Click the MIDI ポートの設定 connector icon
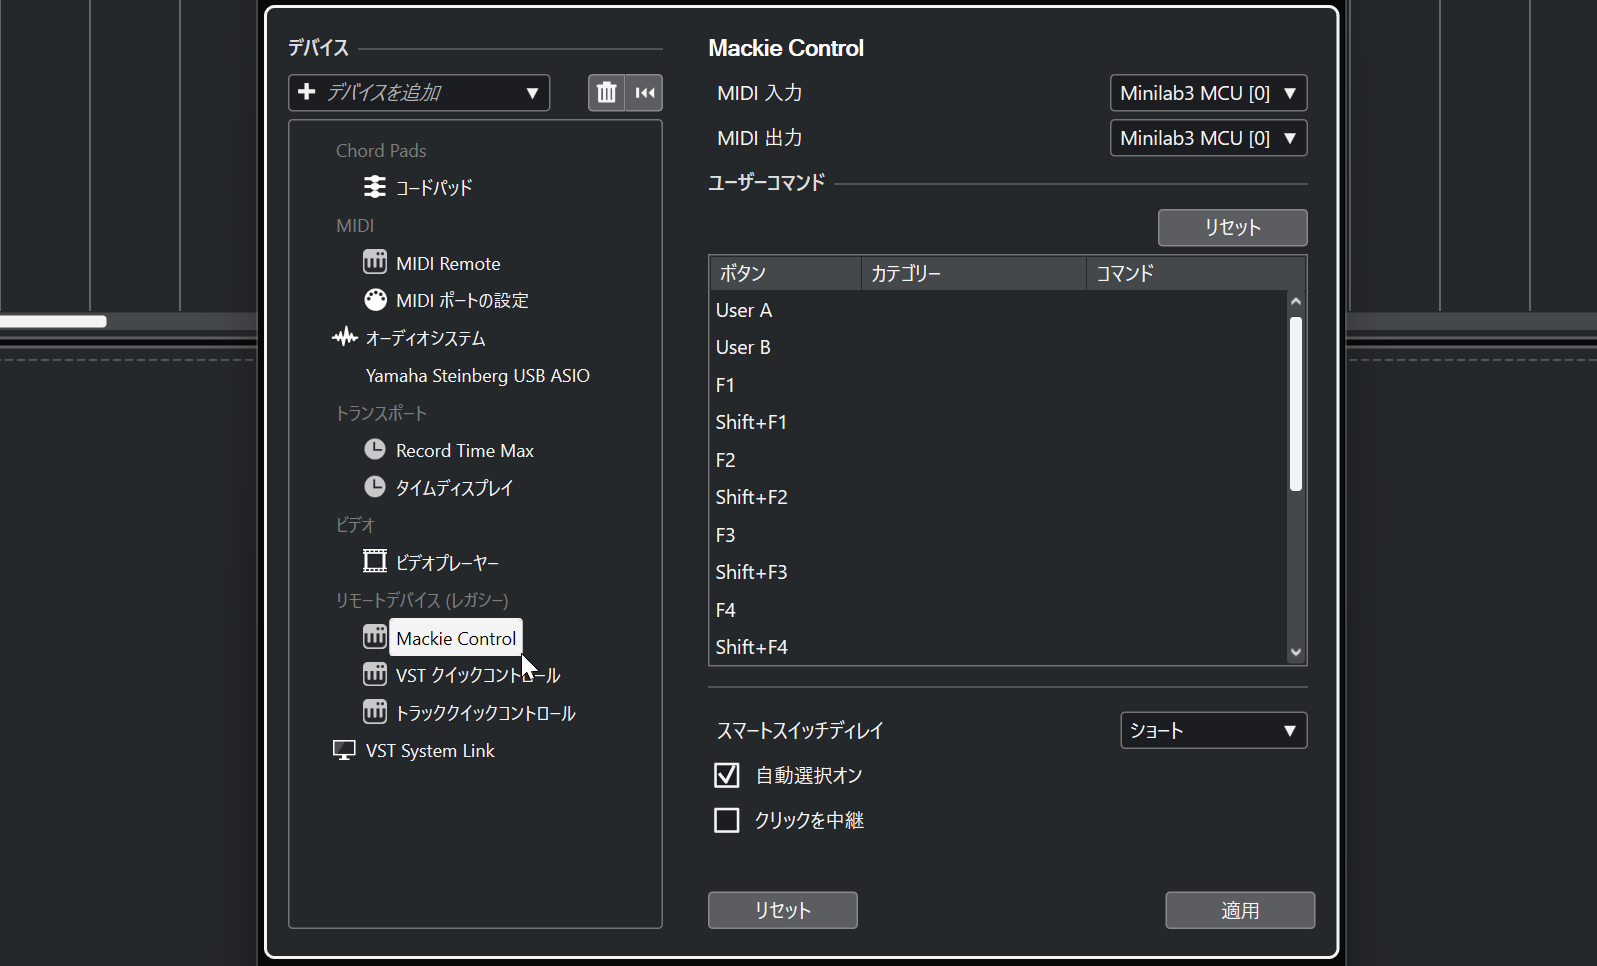1597x966 pixels. (x=375, y=300)
